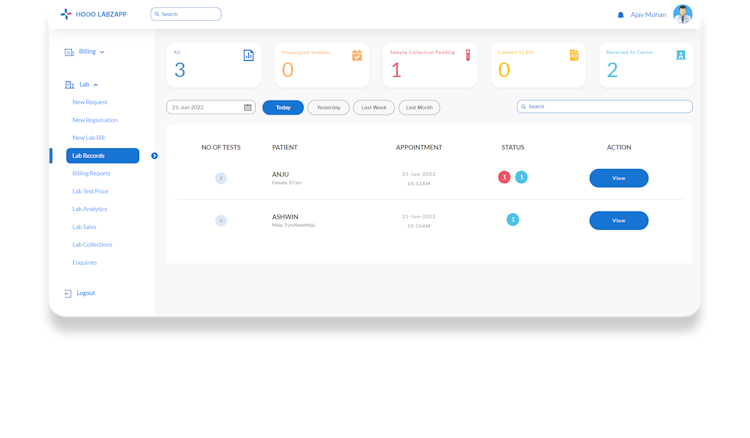Select Convert to Bill count 0
The height and width of the screenshot is (438, 750).
pyautogui.click(x=504, y=70)
